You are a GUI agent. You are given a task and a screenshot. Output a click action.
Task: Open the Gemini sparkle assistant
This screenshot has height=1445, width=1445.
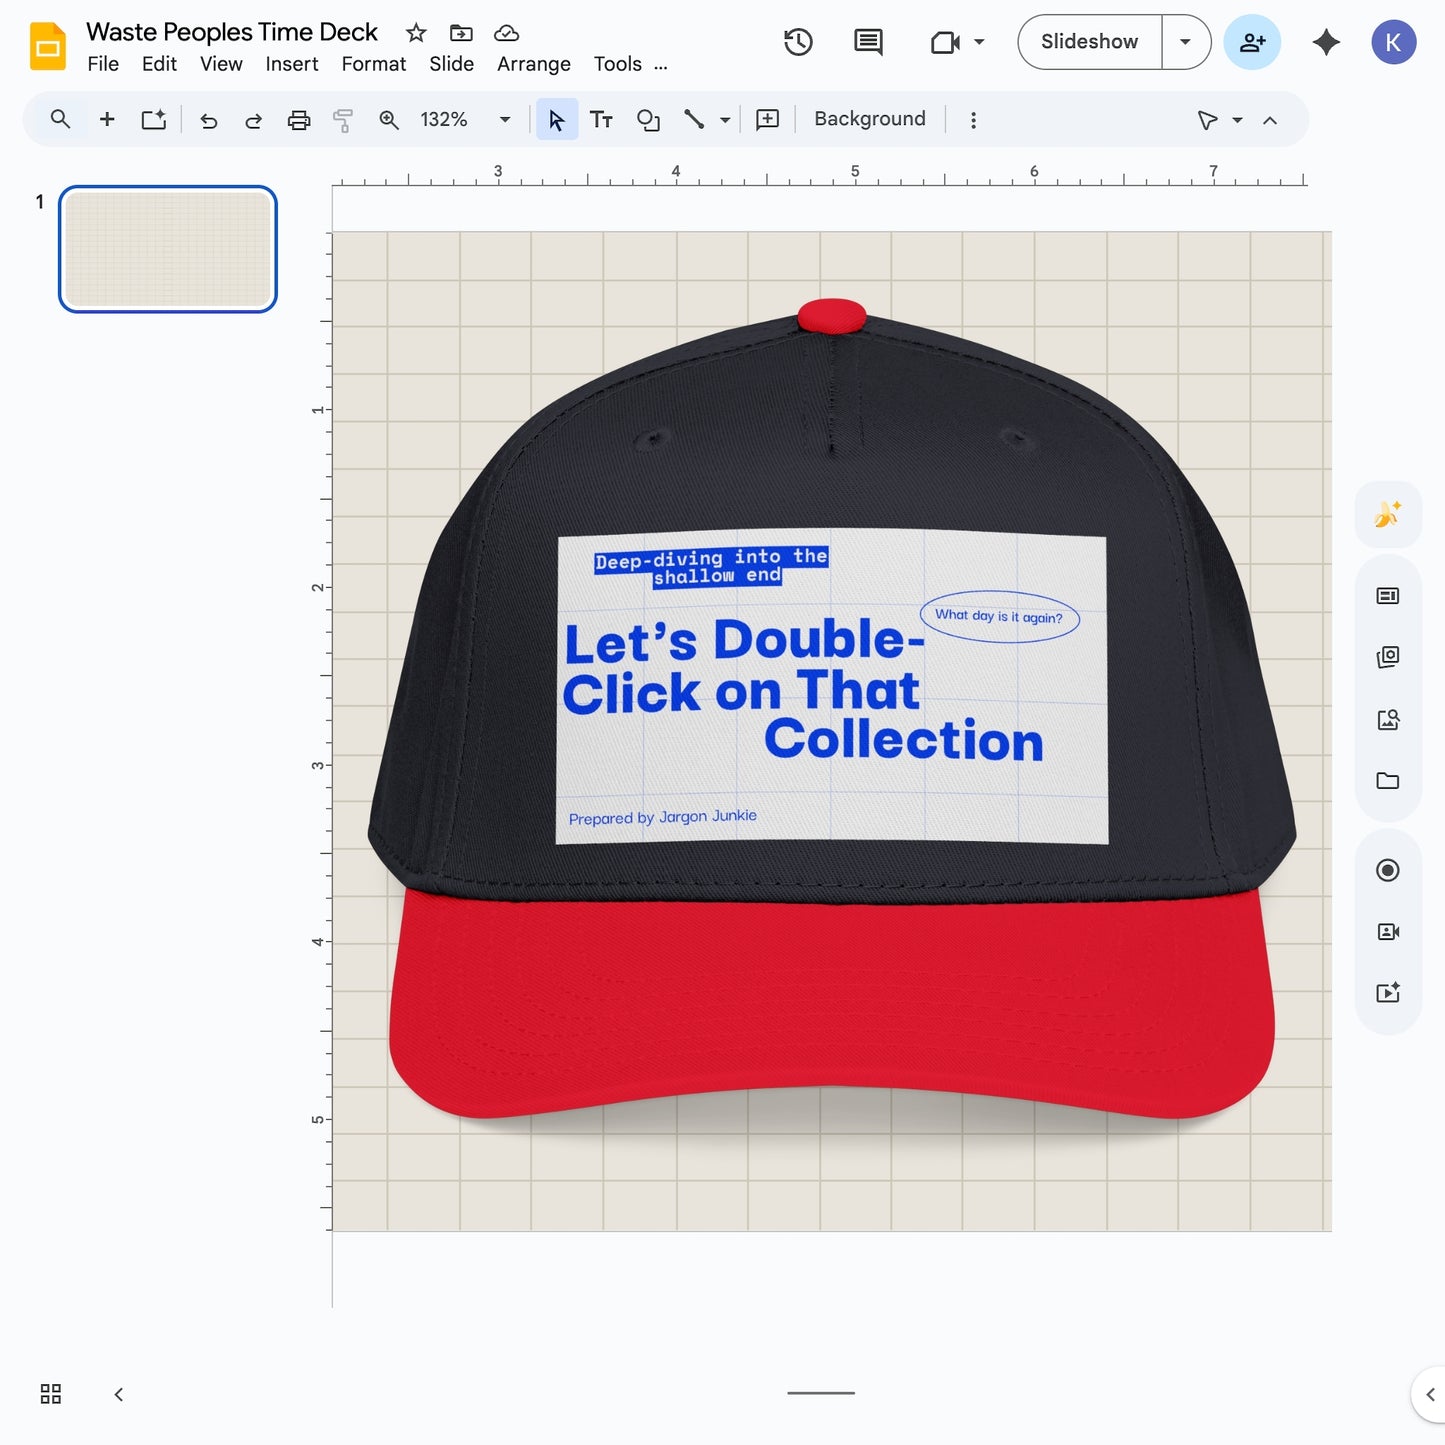[1326, 42]
